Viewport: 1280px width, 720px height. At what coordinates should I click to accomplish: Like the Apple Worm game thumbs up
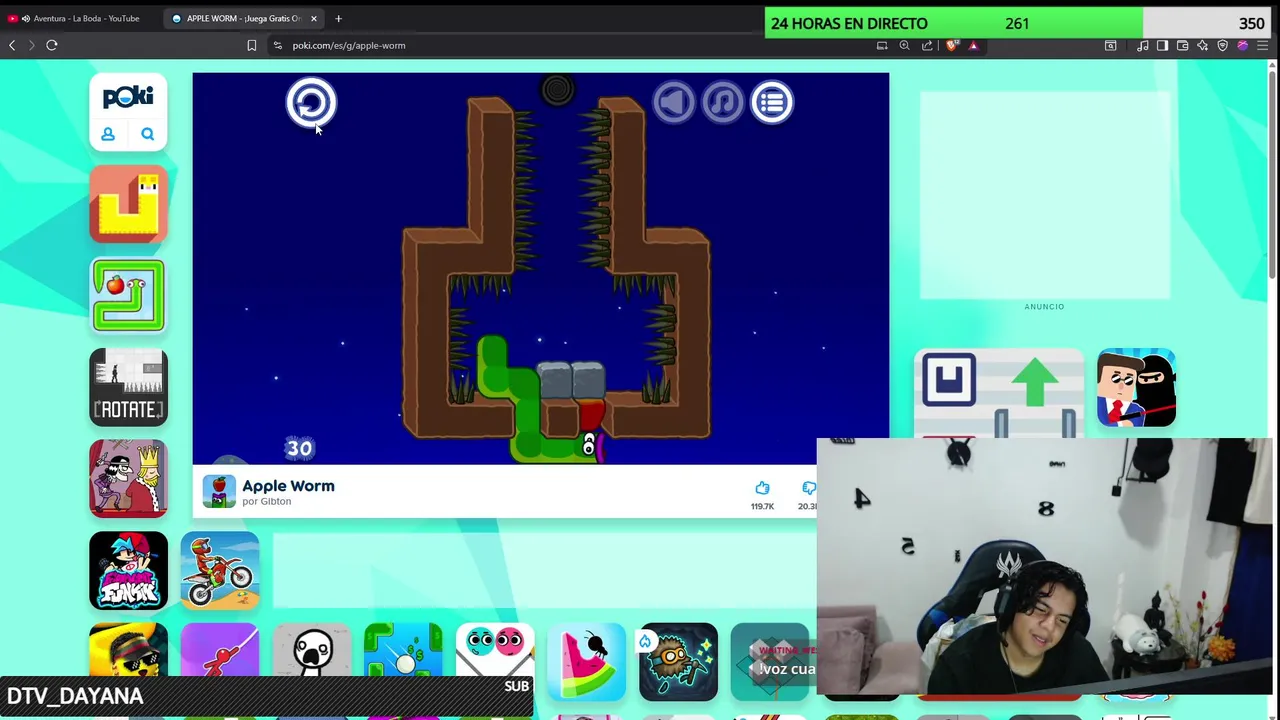(762, 488)
